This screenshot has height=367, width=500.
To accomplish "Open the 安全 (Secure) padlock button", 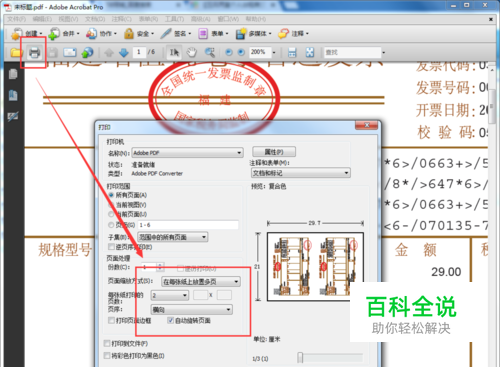I will (139, 34).
